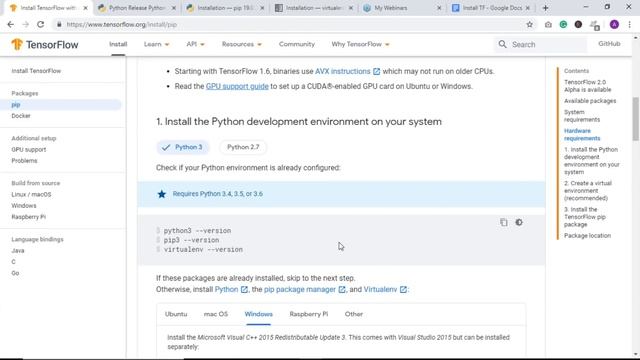640x360 pixels.
Task: Switch to My Webinars browser tab
Action: point(402,8)
